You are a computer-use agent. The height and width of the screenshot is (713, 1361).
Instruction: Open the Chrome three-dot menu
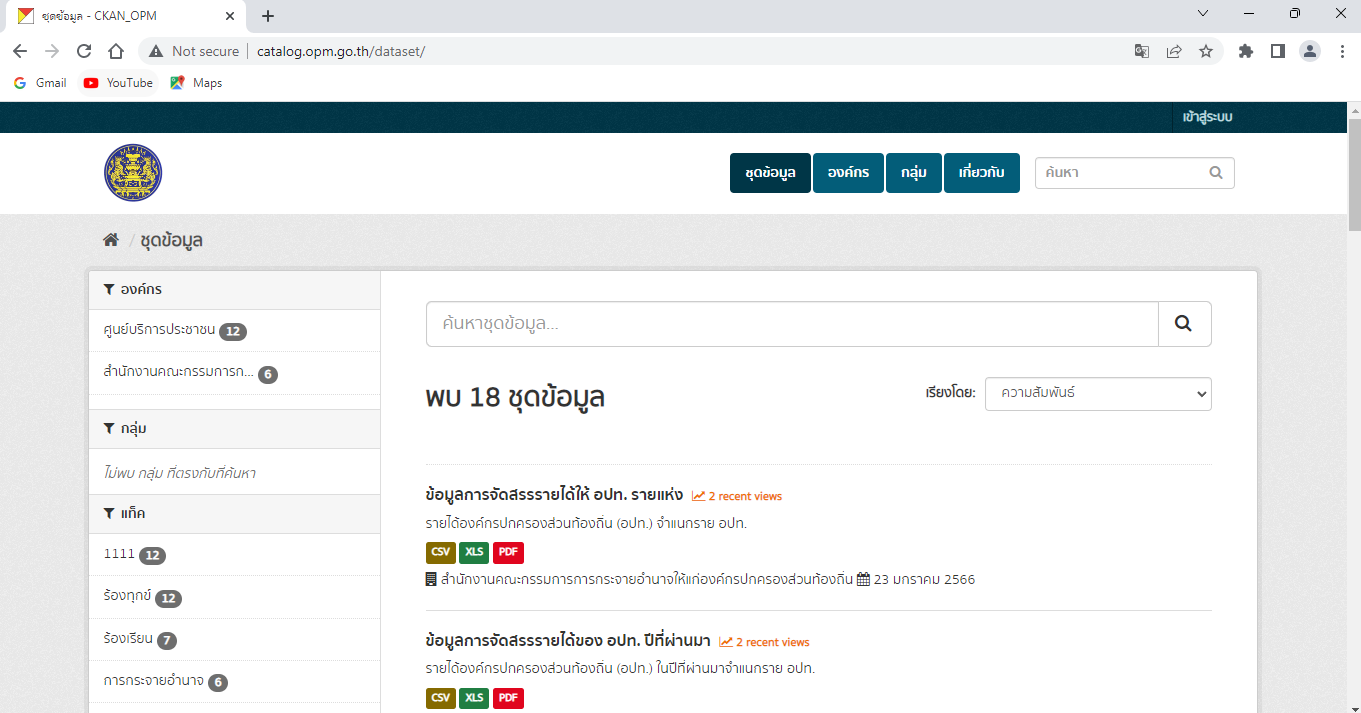click(1341, 51)
